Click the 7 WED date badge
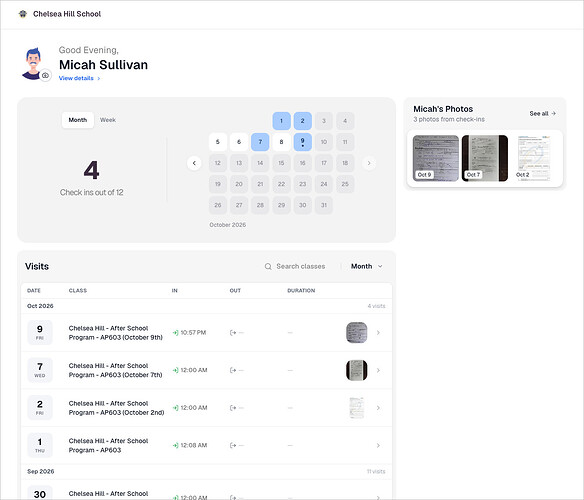The height and width of the screenshot is (500, 584). pos(40,370)
